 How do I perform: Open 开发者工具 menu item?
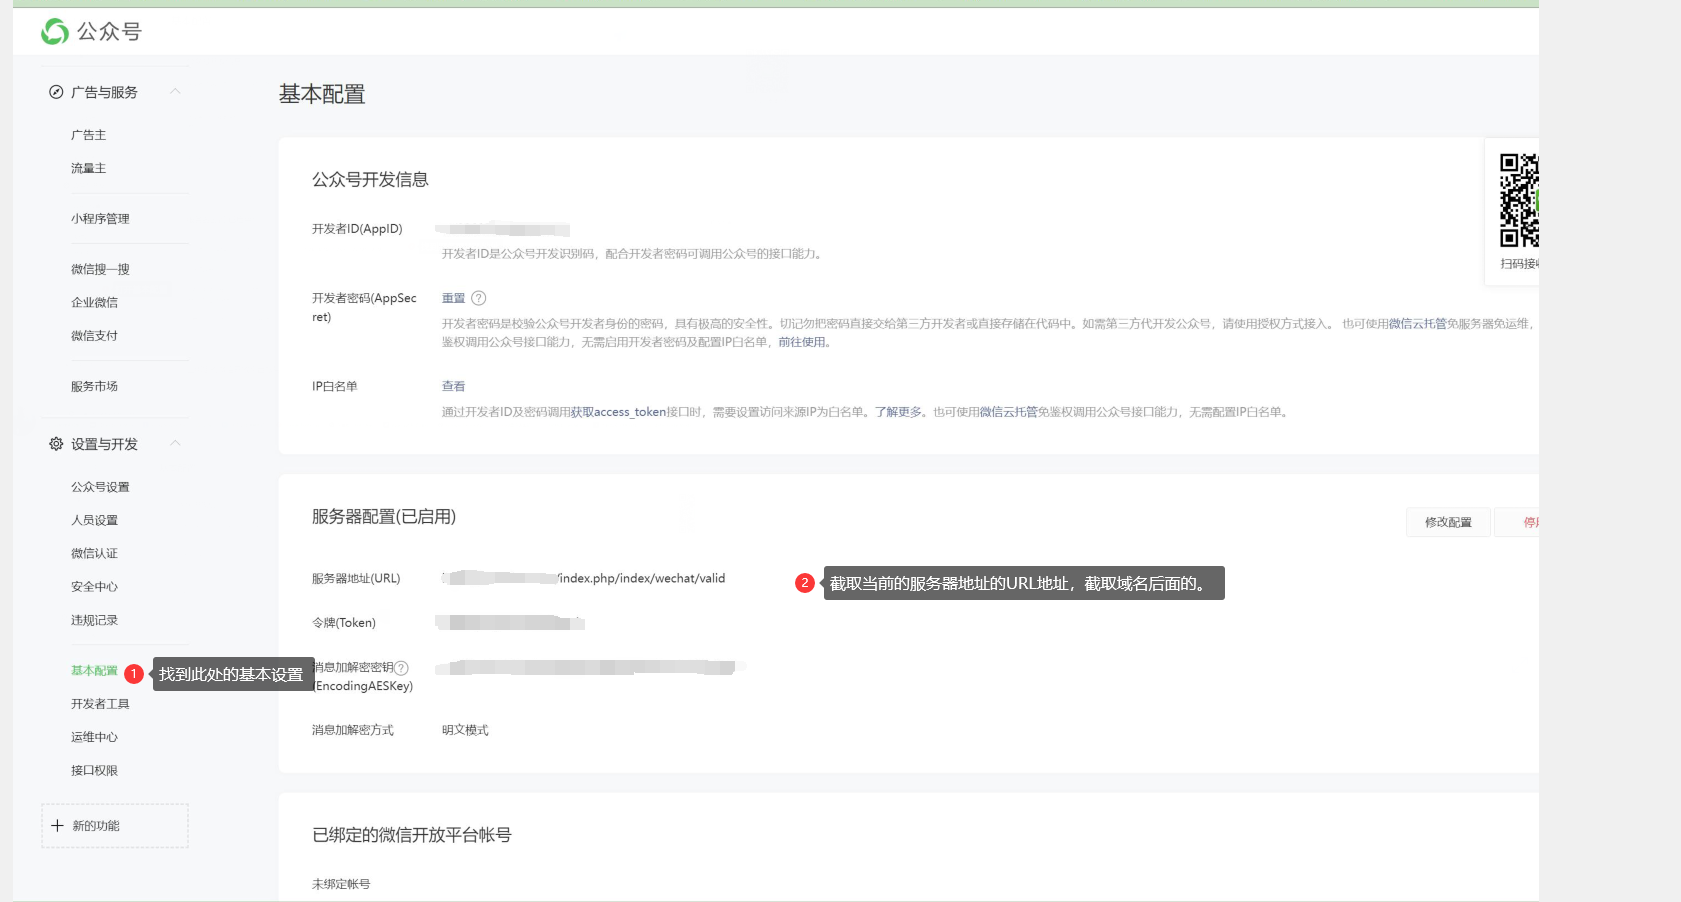click(x=100, y=704)
